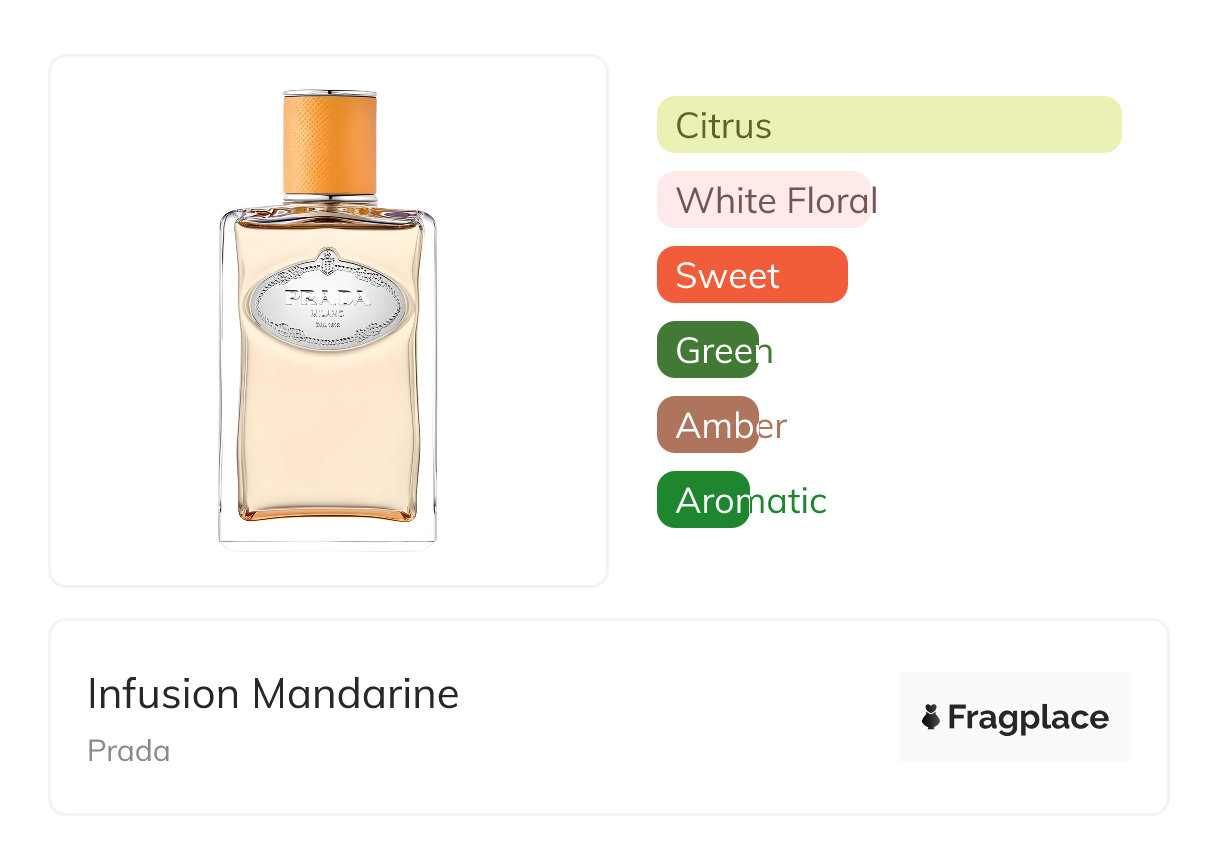
Task: Click the red Sweet accord bar
Action: pos(752,275)
